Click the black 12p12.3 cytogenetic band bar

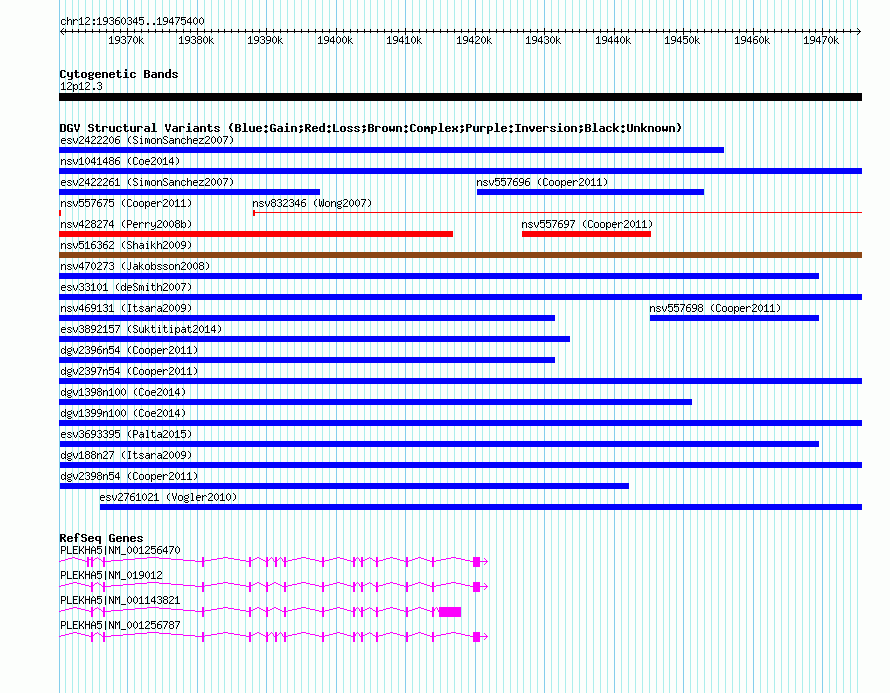pos(460,97)
